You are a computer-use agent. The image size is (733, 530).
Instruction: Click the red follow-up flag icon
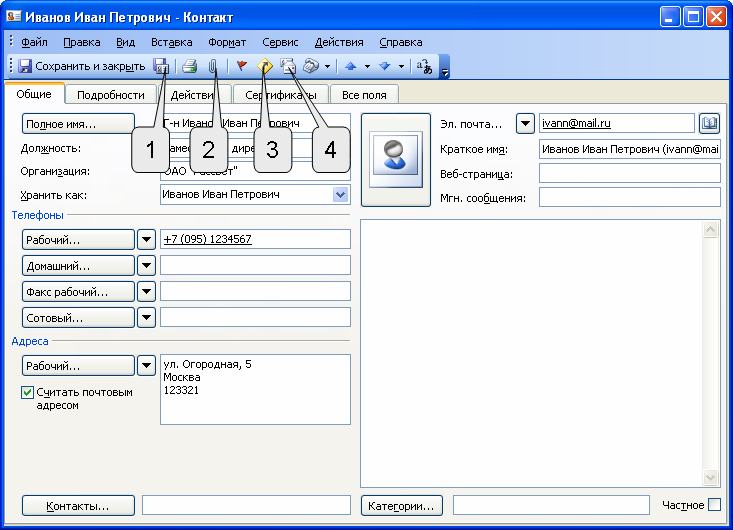(x=242, y=66)
